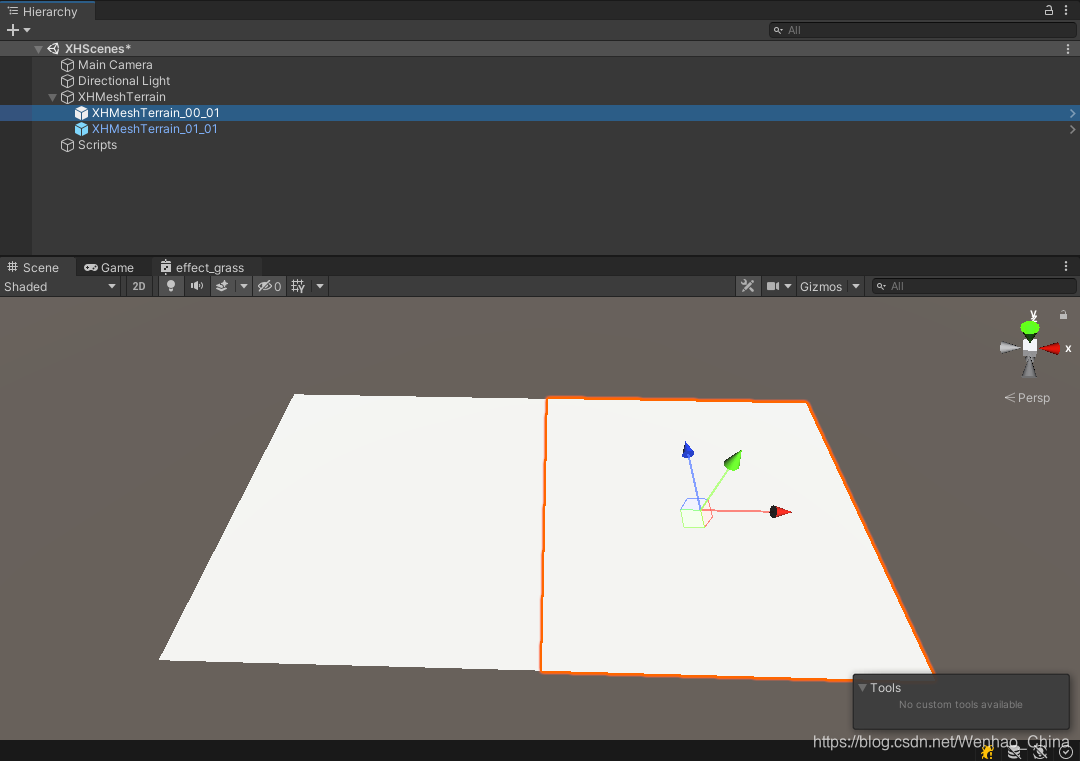Screen dimensions: 1080x761
Task: Open prefab XHMeshTerrain_01_01 via its arrow
Action: click(x=1072, y=129)
